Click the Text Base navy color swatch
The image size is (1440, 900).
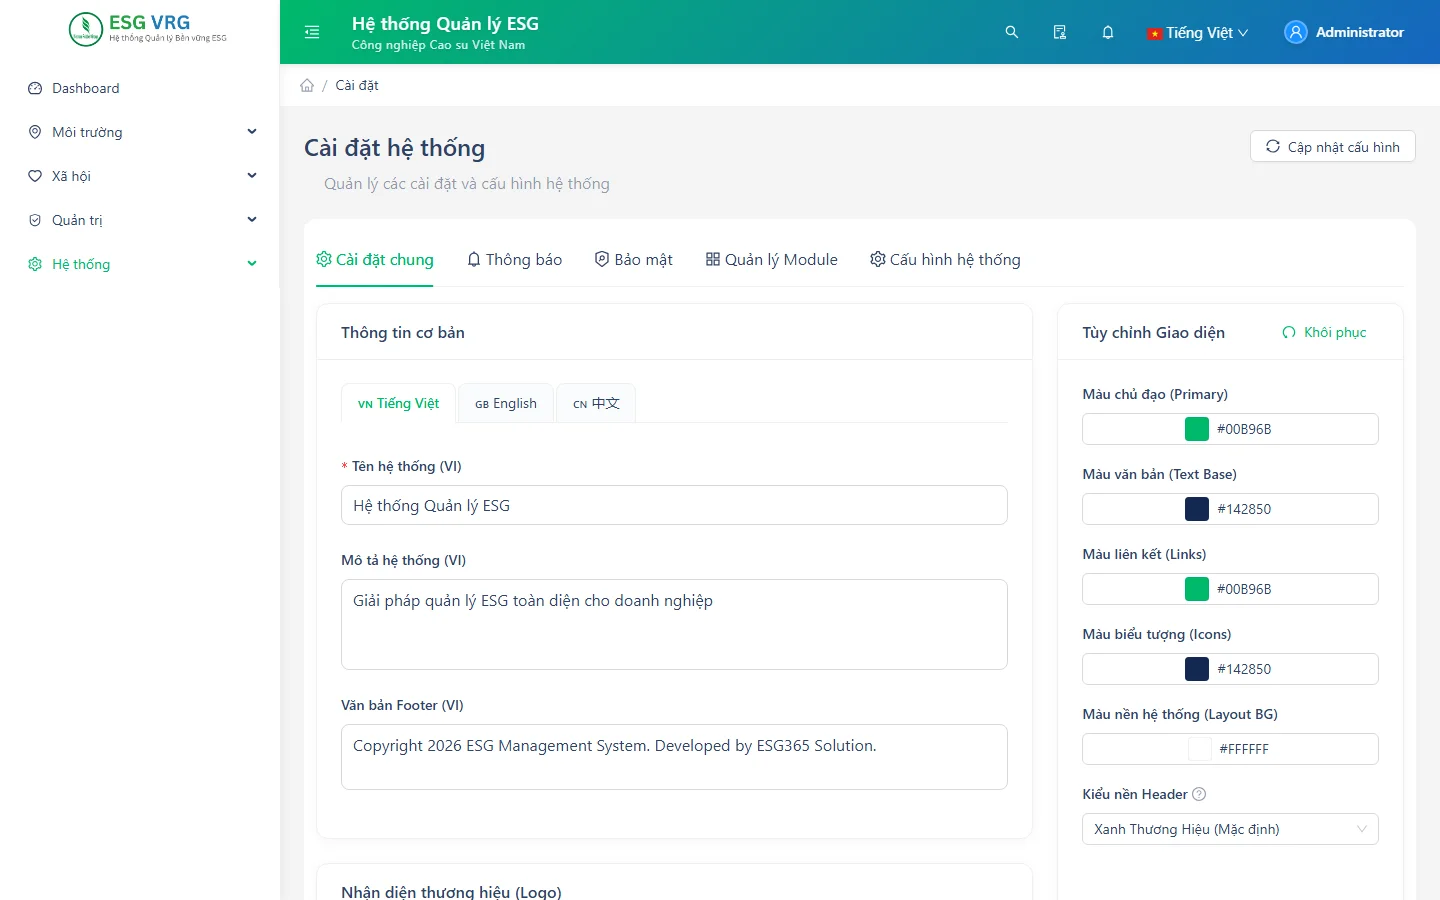(x=1197, y=509)
